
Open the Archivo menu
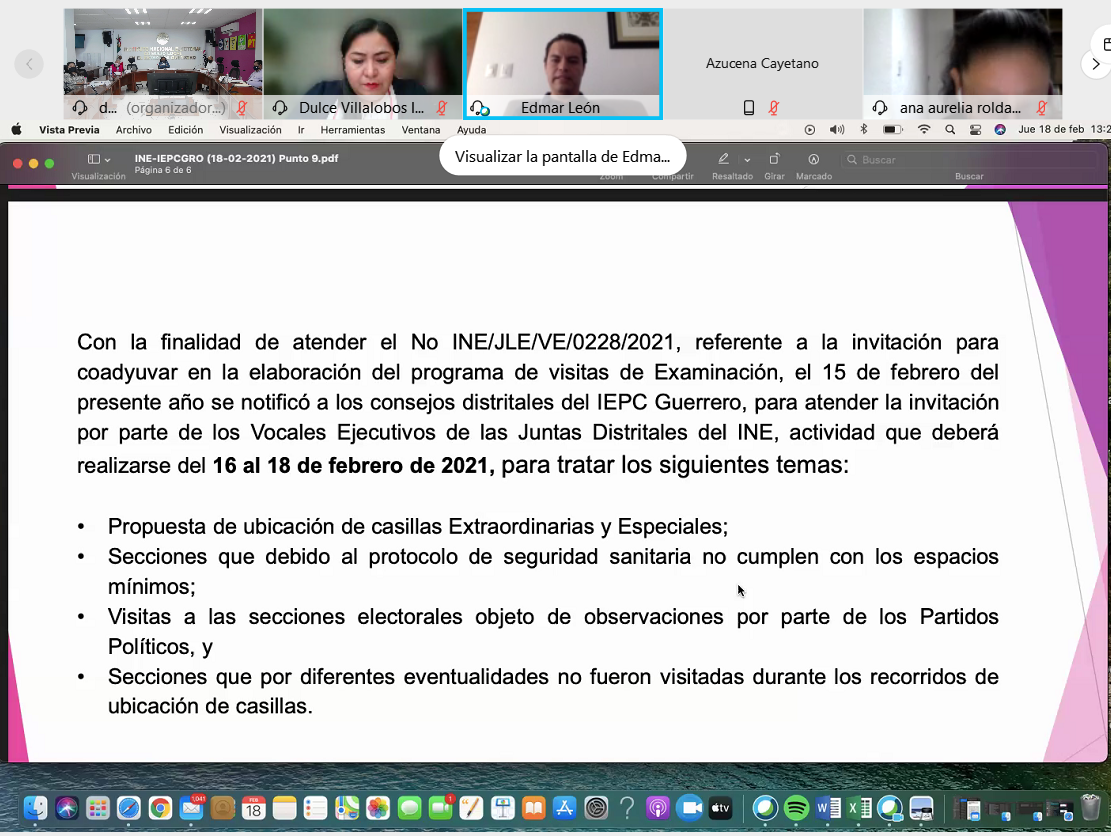click(x=134, y=130)
